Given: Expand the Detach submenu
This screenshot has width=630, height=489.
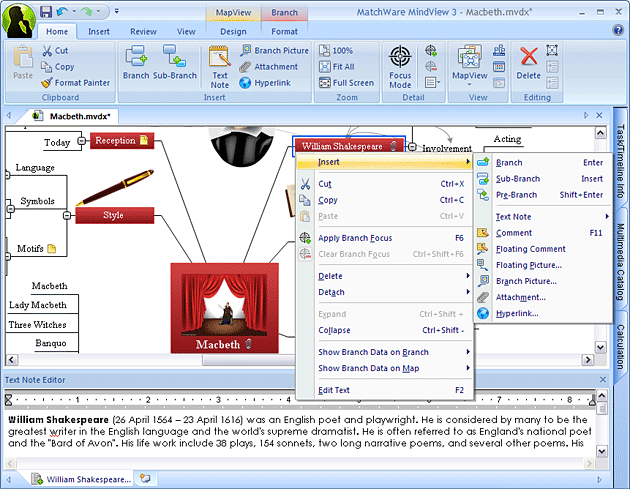Looking at the screenshot, I should (x=385, y=292).
